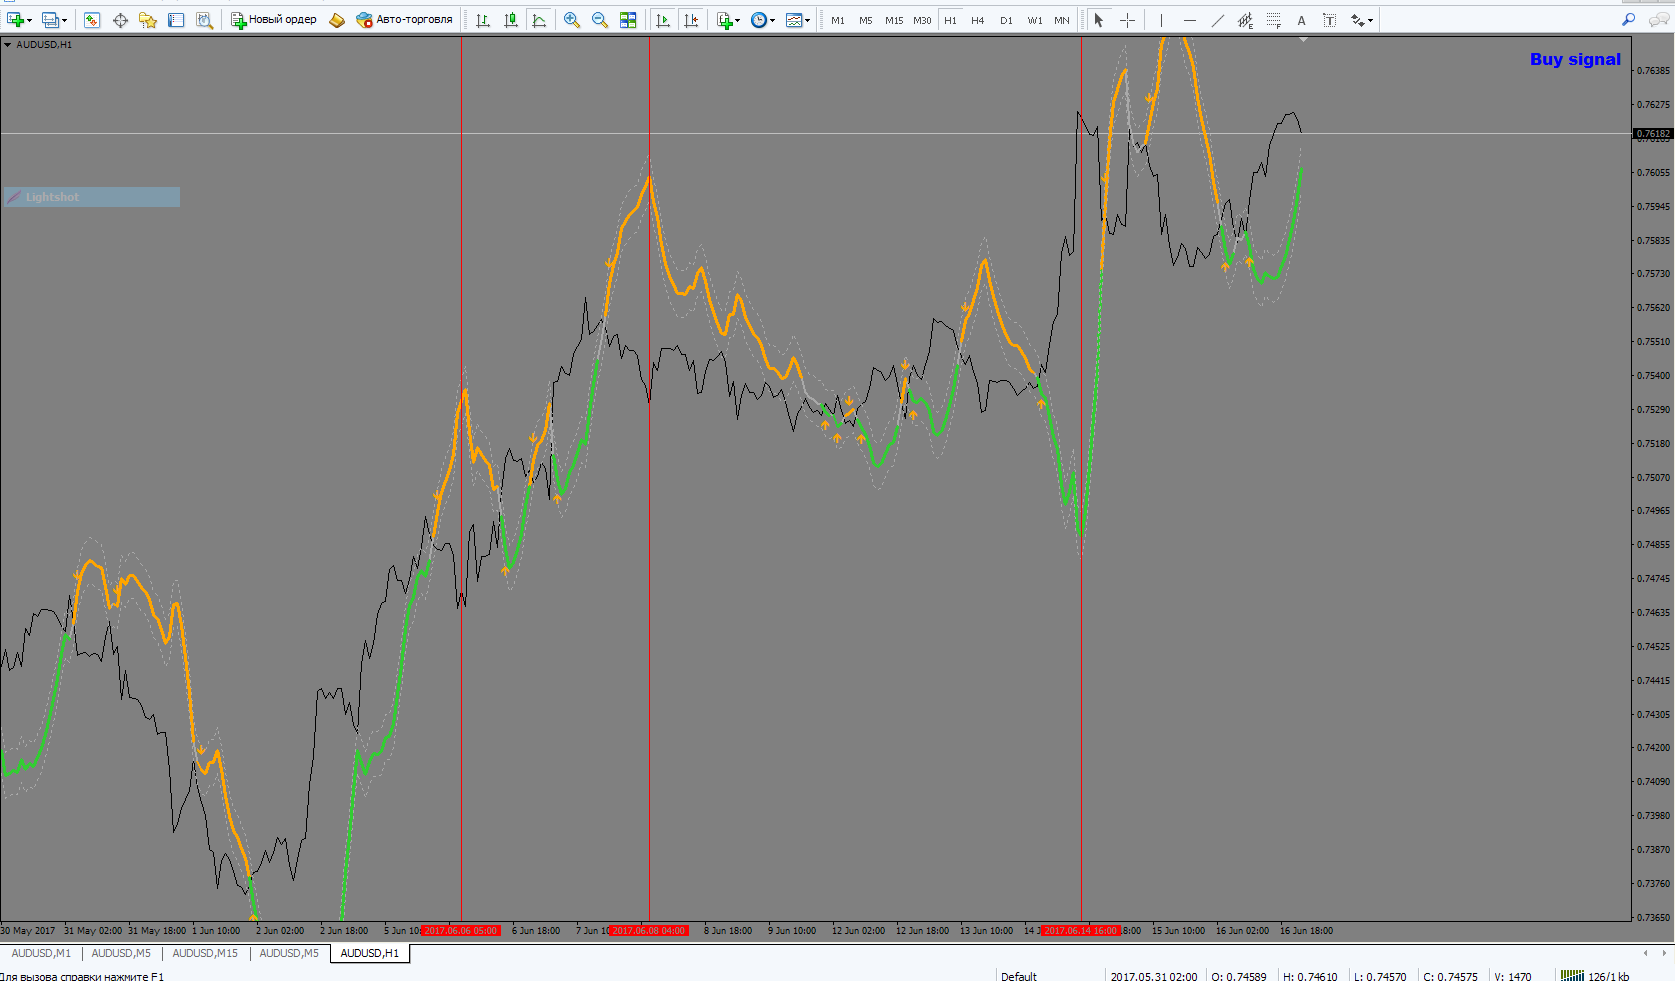Switch to the AUDUSD,M1 tab
Image resolution: width=1675 pixels, height=981 pixels.
pos(41,954)
